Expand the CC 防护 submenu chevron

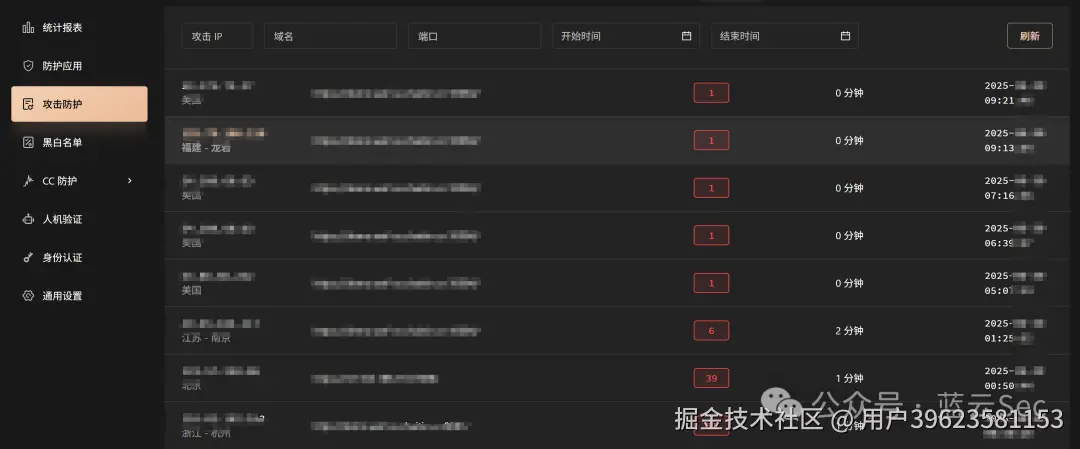(129, 181)
